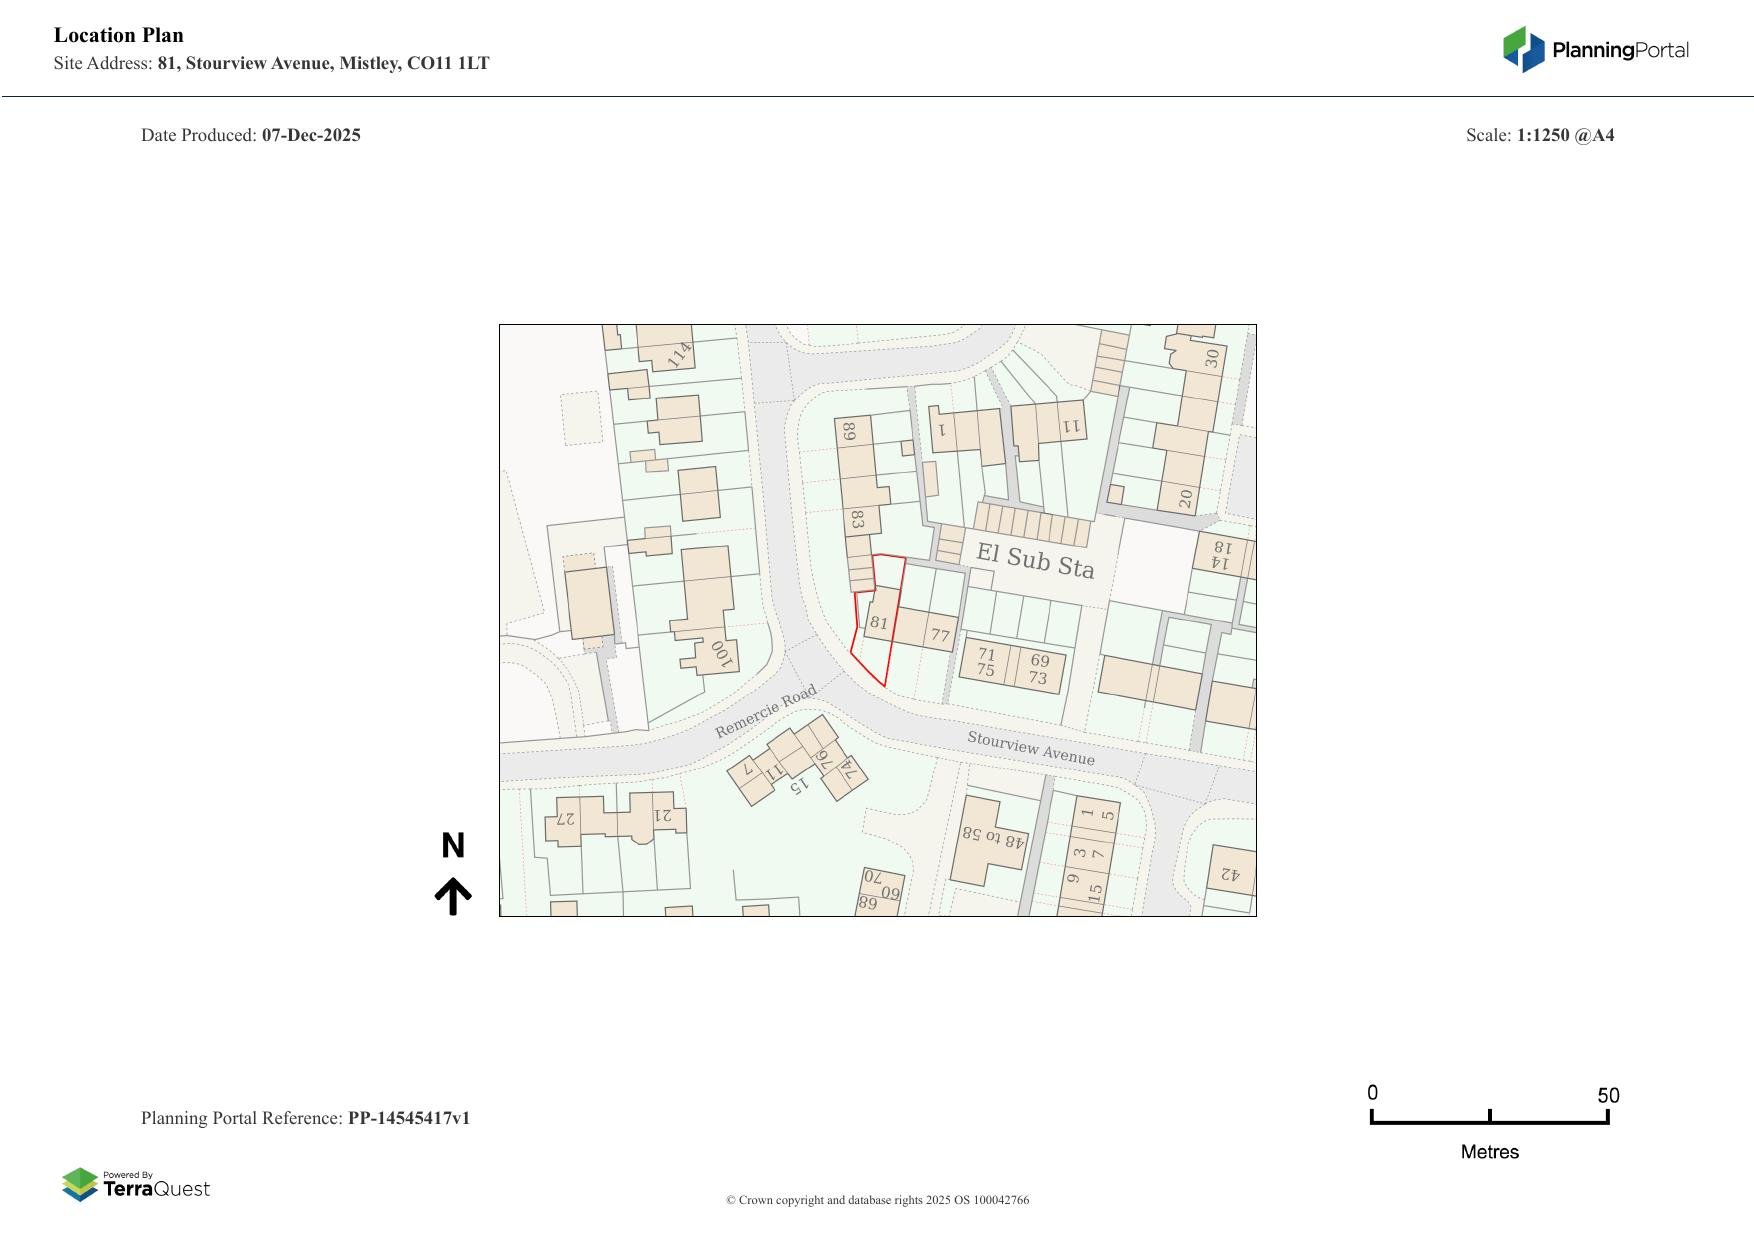This screenshot has height=1241, width=1754.
Task: Click the El Sub Sta label
Action: 1035,561
